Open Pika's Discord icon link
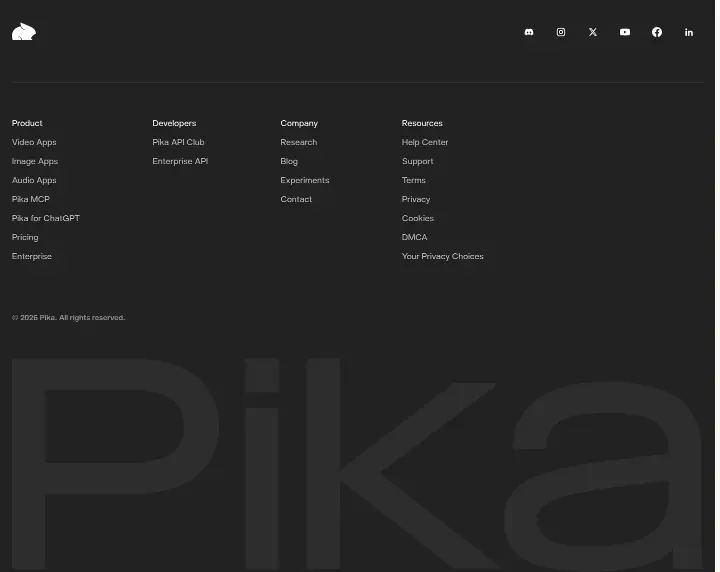Image resolution: width=720 pixels, height=572 pixels. pyautogui.click(x=529, y=32)
